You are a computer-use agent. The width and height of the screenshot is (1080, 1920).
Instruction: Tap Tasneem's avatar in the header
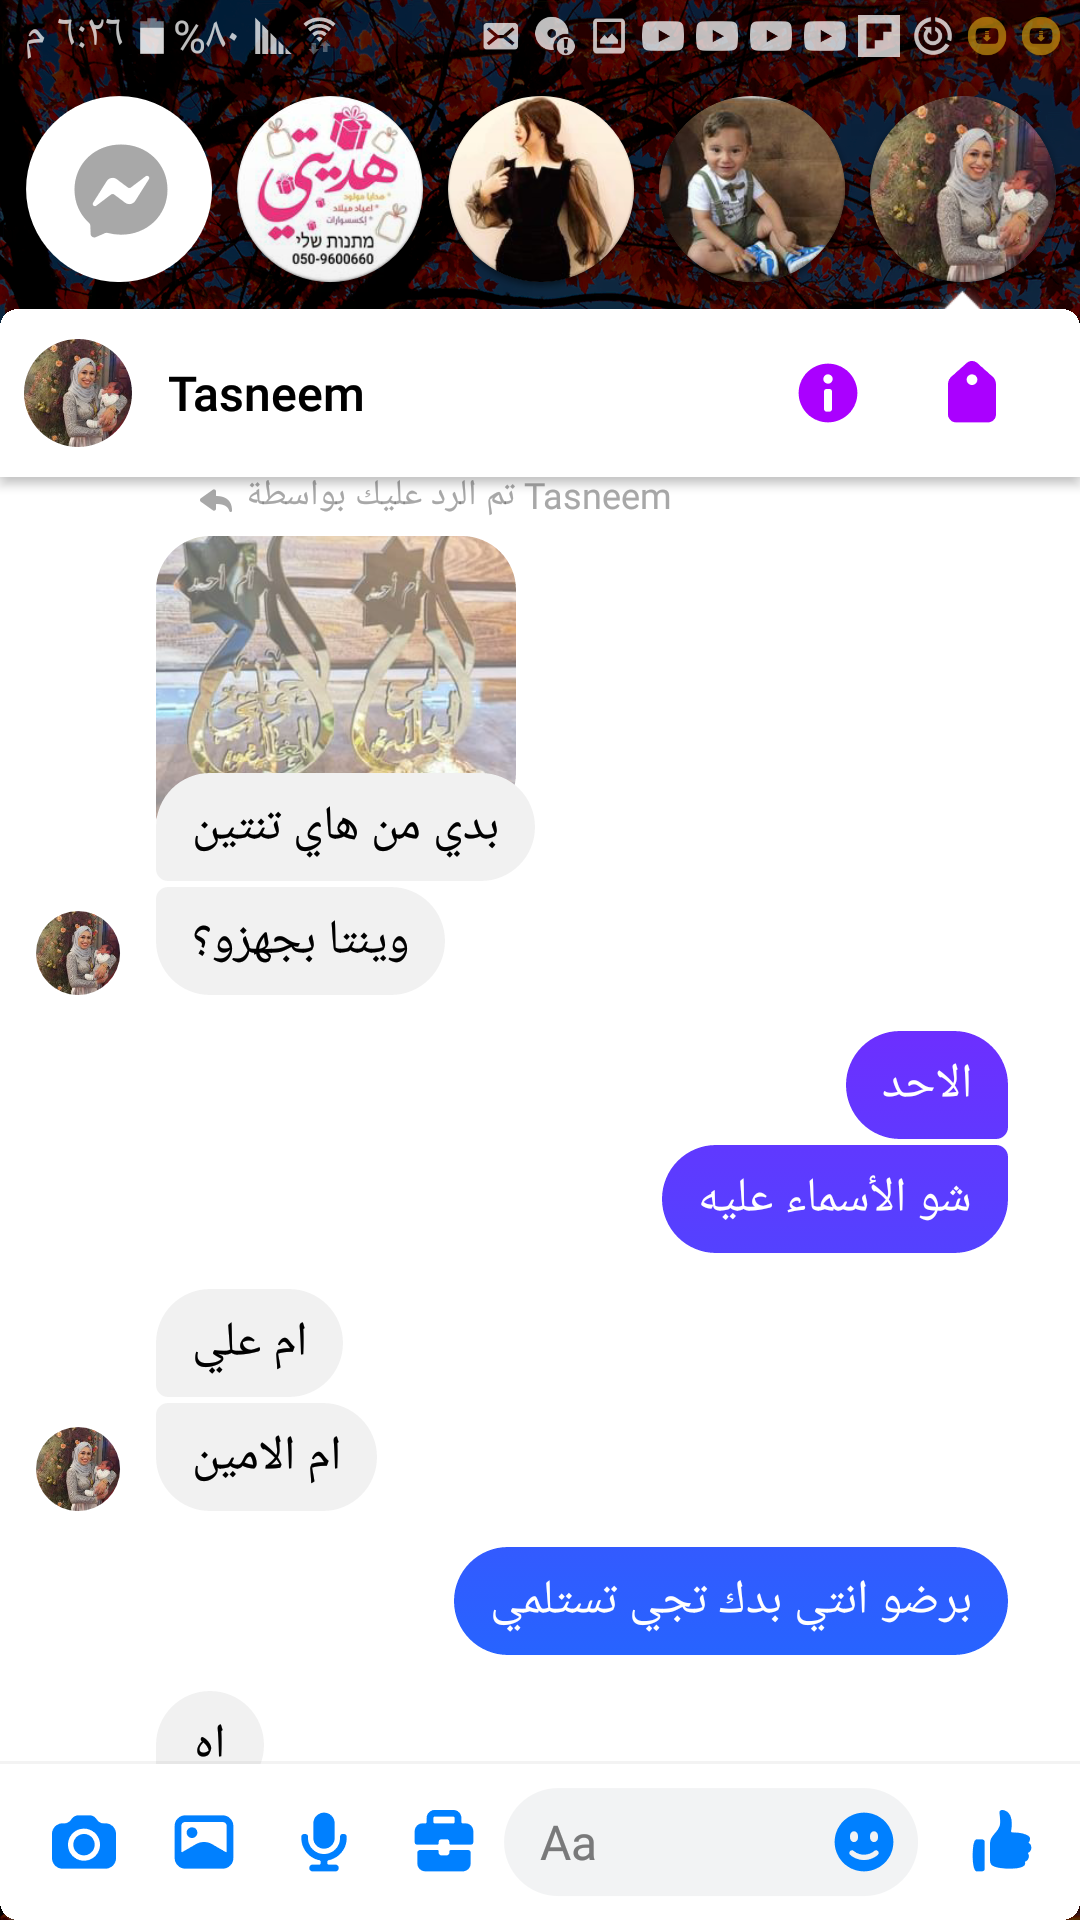click(x=78, y=393)
